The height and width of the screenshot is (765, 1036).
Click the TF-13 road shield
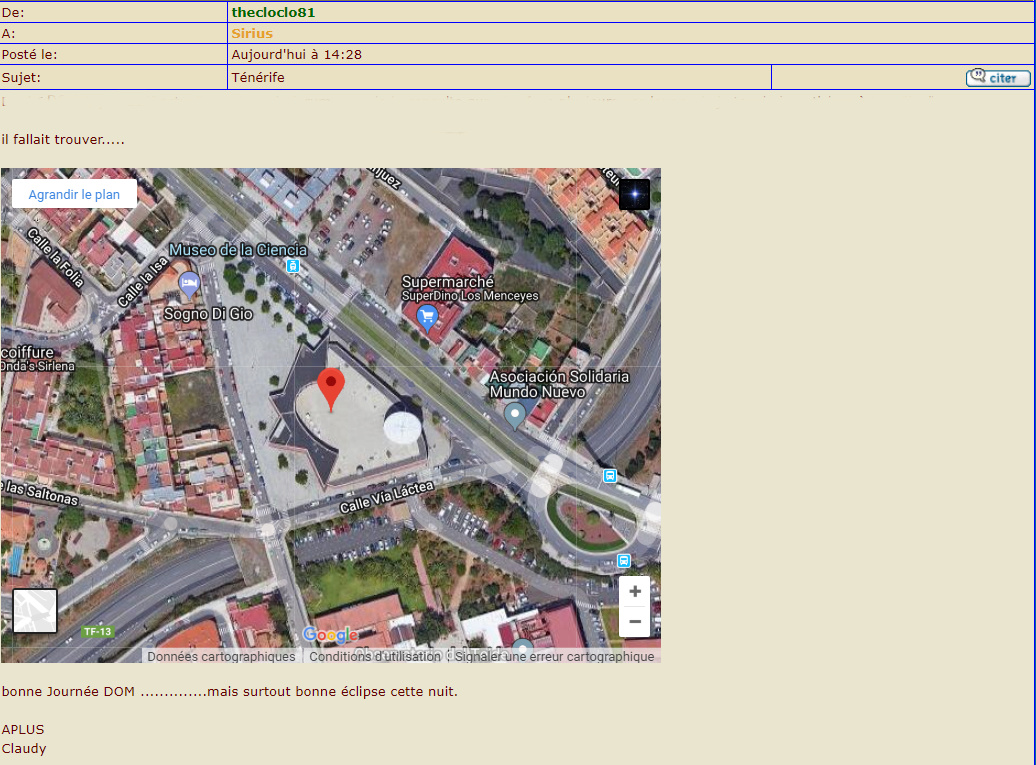pos(98,632)
